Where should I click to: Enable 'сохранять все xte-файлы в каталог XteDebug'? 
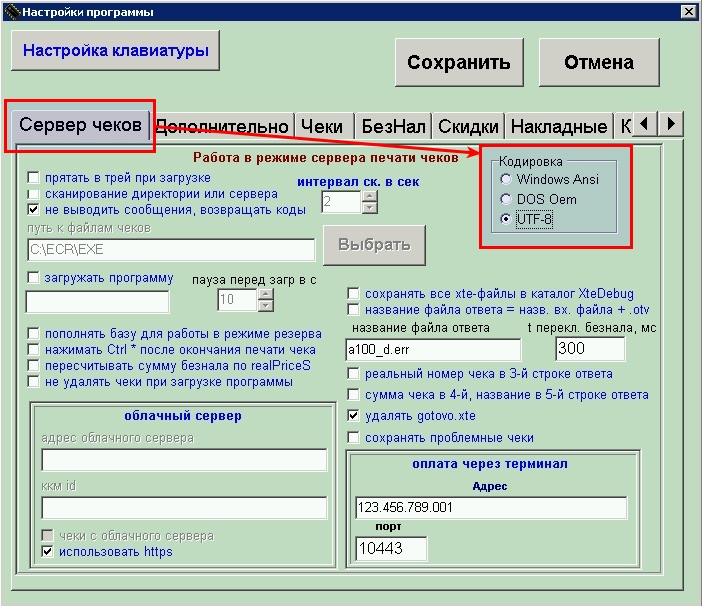point(353,294)
